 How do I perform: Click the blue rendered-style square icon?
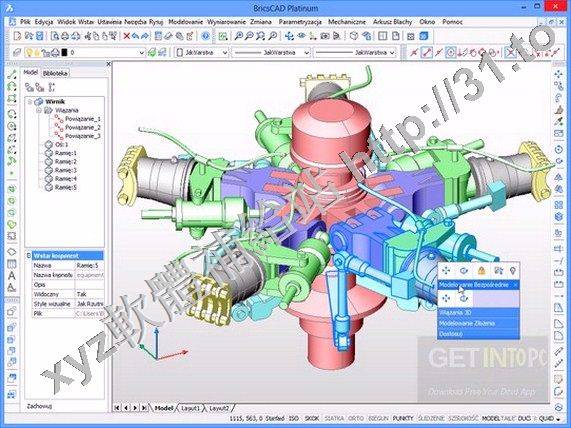tap(424, 36)
